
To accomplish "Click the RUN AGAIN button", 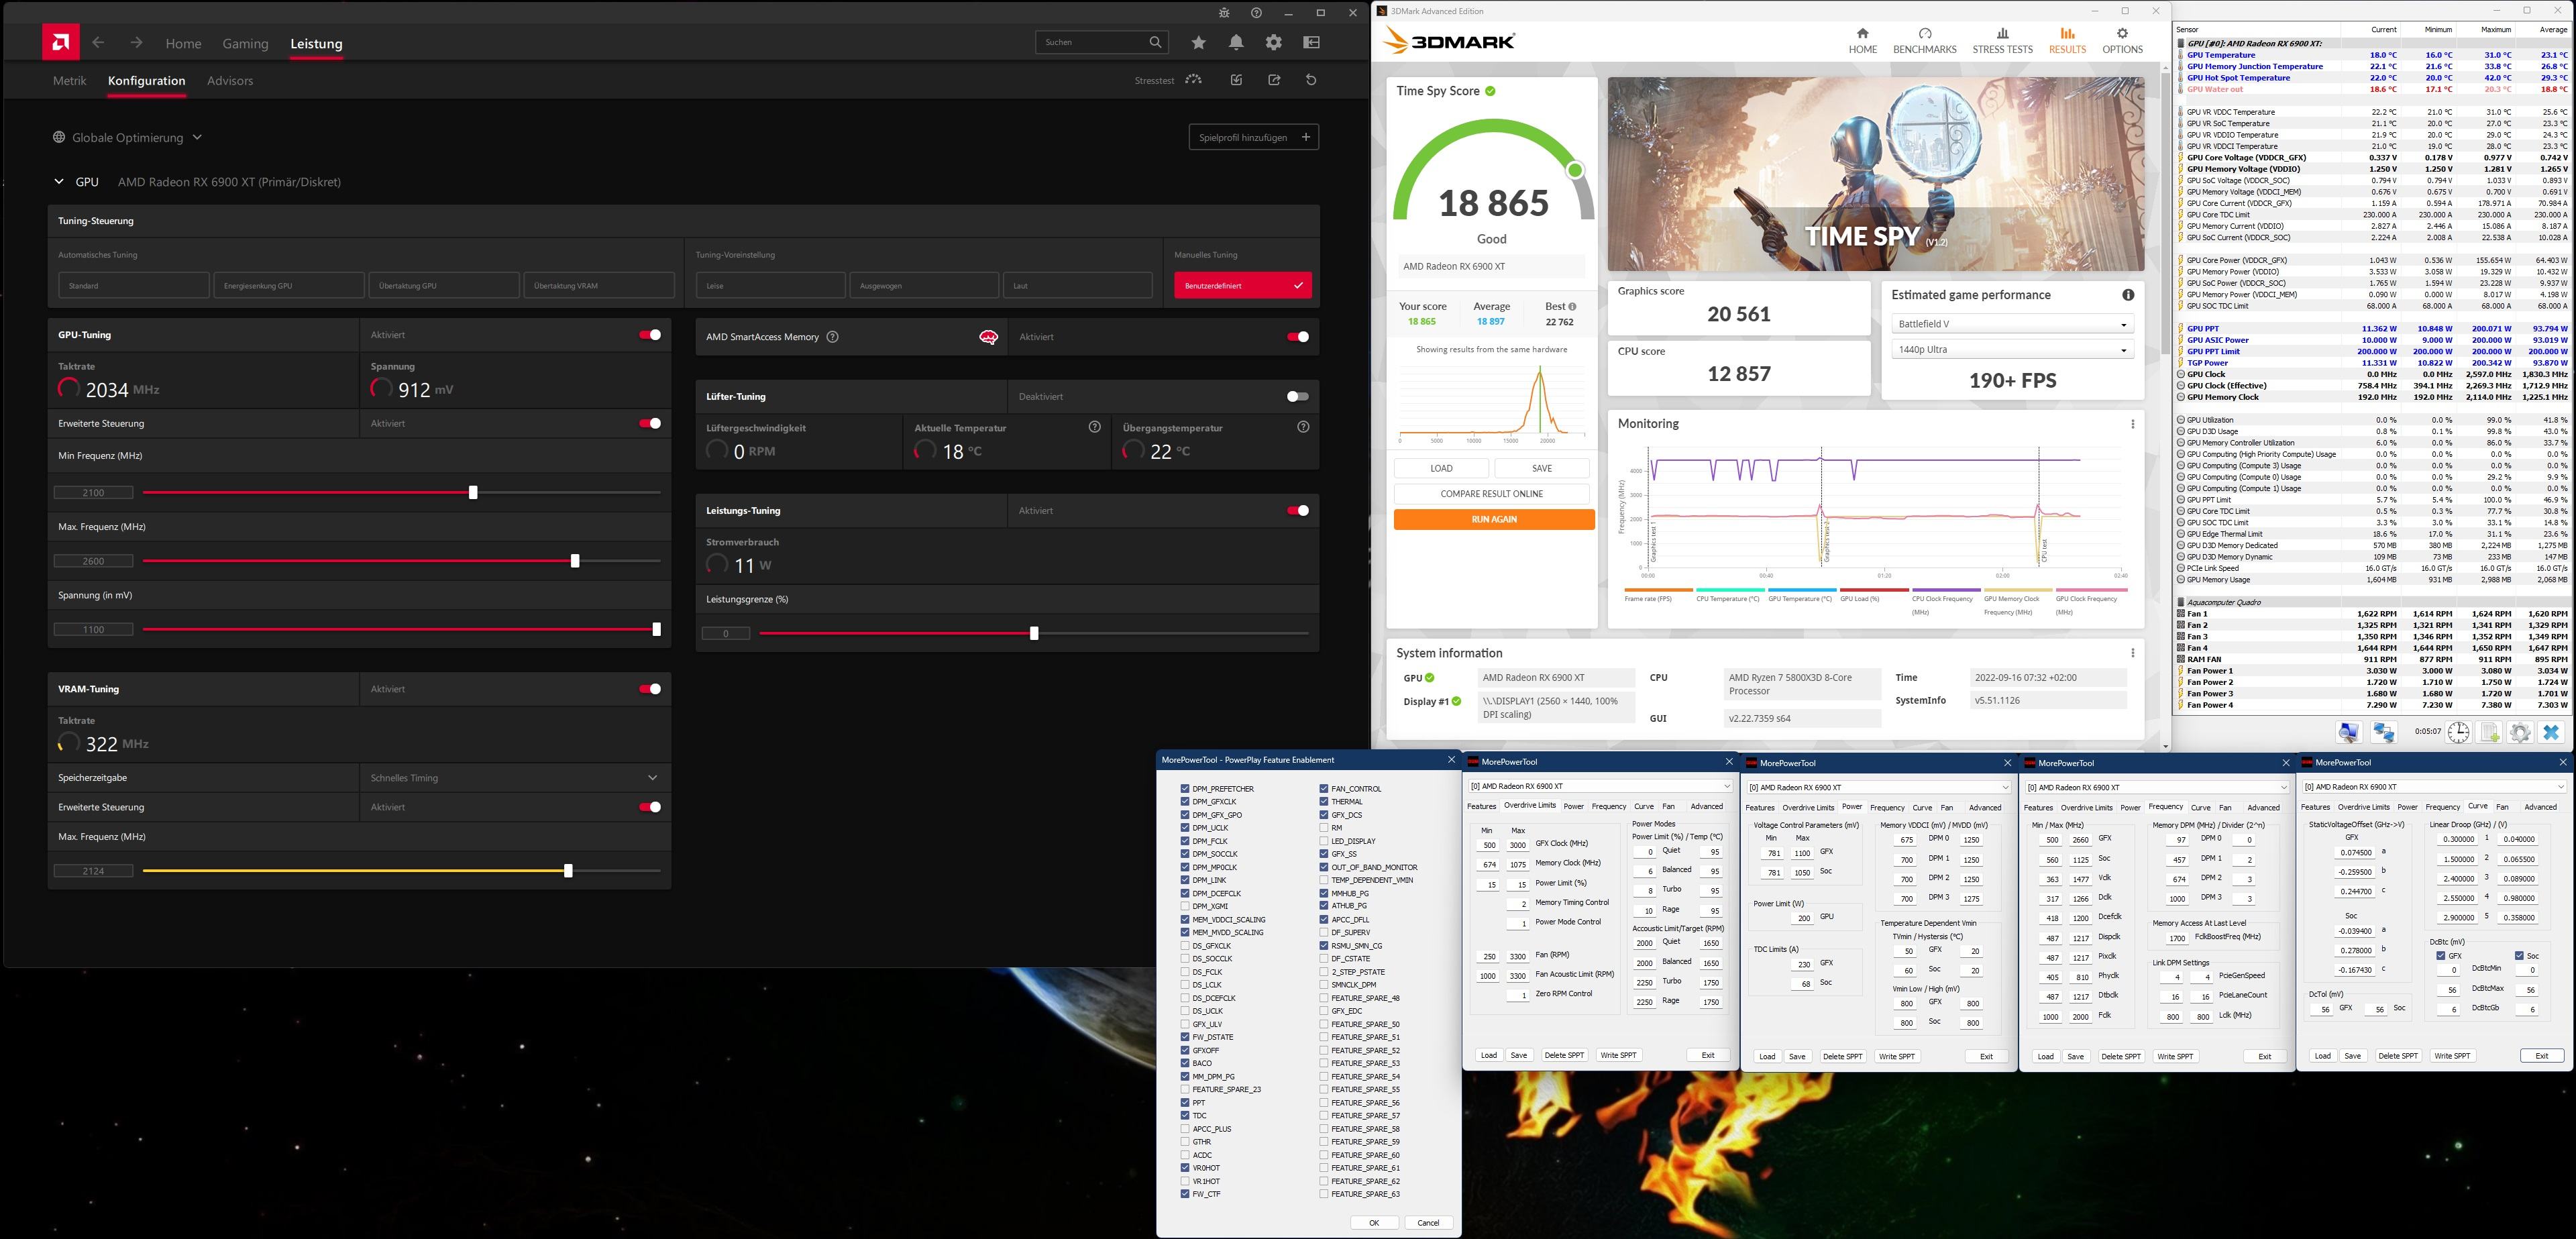I will (1493, 520).
